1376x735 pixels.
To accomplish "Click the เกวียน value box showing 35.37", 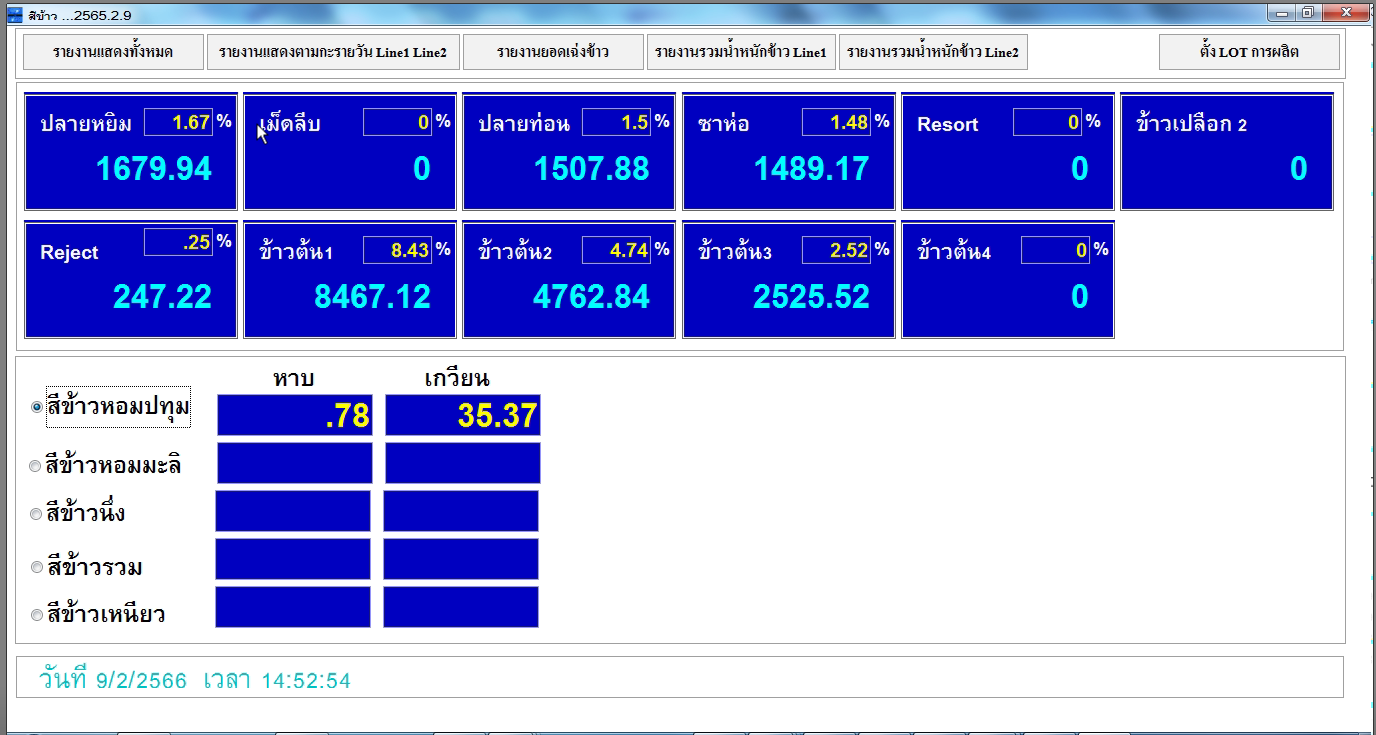I will [x=462, y=415].
